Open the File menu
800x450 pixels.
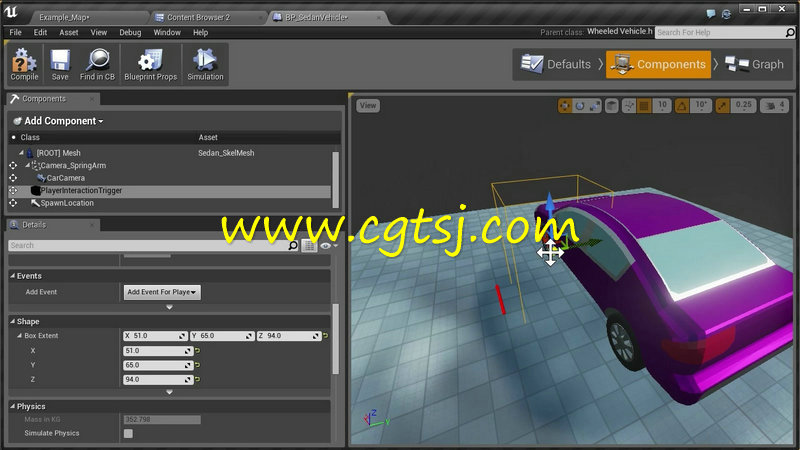tap(15, 33)
